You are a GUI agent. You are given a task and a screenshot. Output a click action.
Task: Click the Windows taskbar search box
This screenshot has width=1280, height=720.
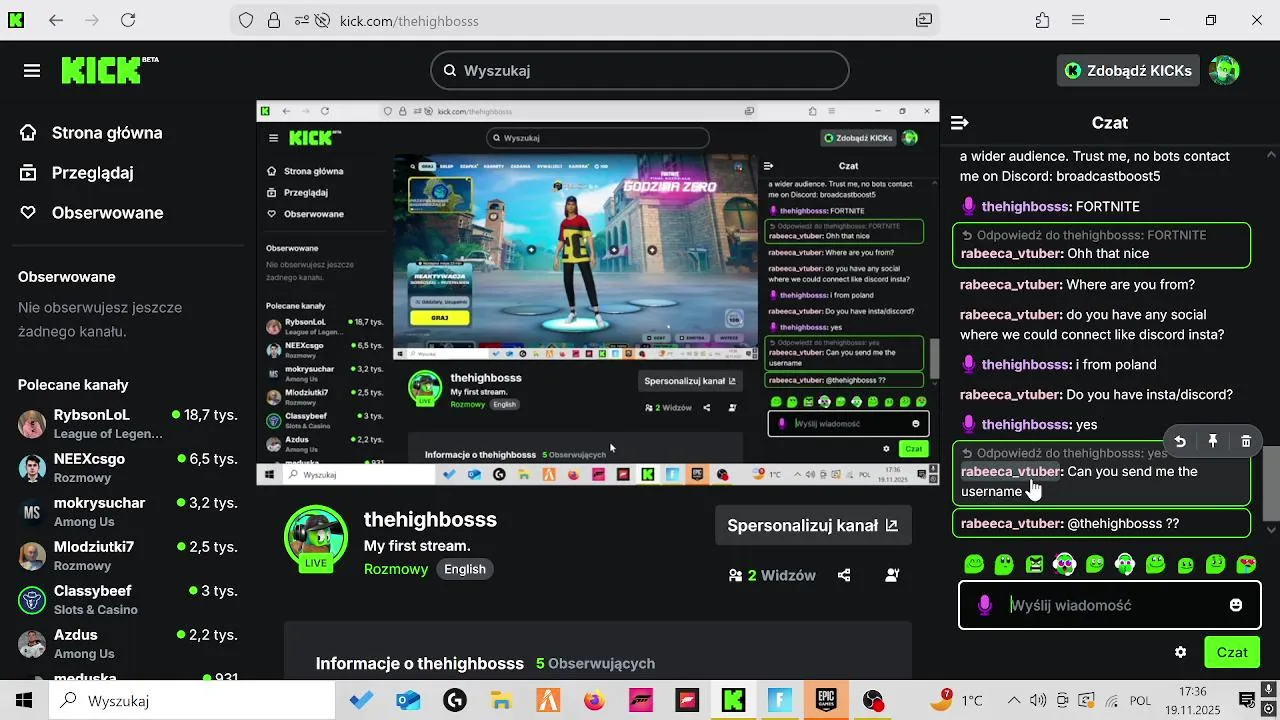point(191,700)
